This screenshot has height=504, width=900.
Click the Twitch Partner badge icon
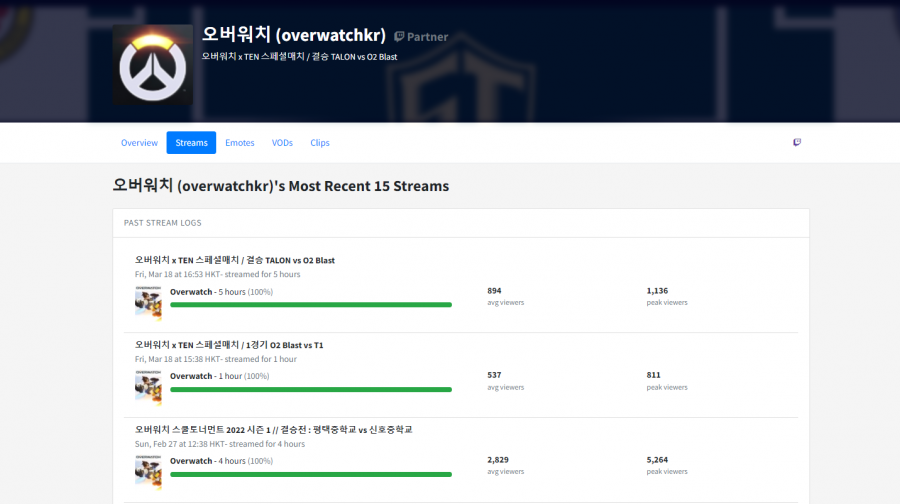click(399, 37)
